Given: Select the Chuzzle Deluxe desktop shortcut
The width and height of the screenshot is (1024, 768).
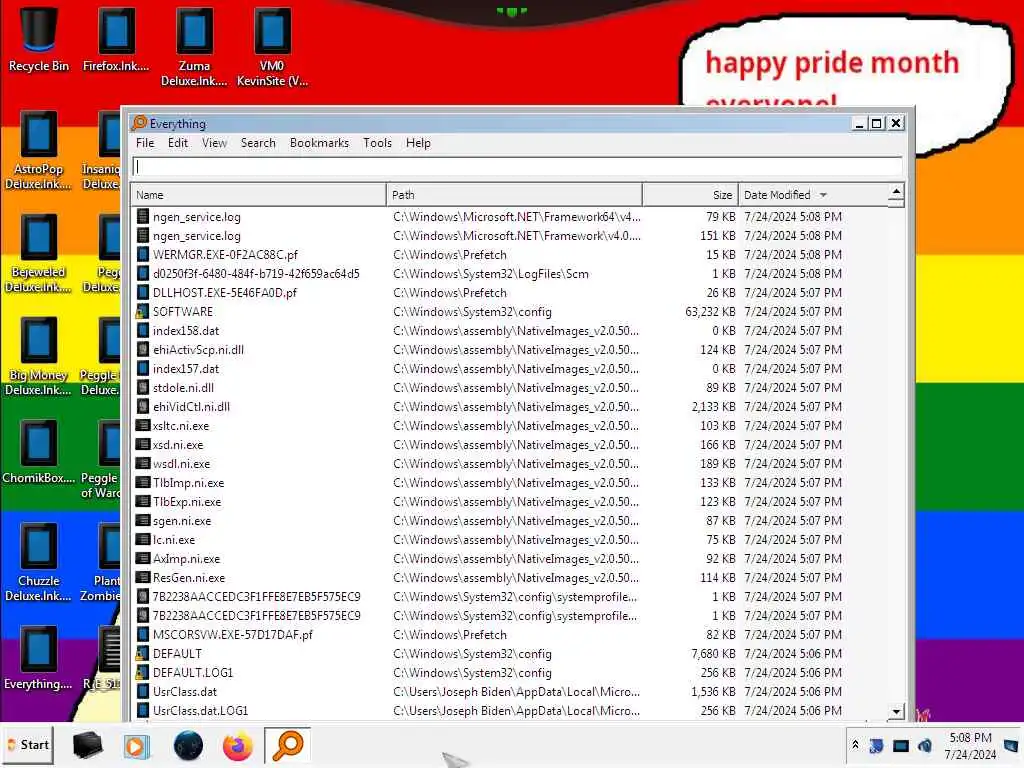Looking at the screenshot, I should [39, 562].
